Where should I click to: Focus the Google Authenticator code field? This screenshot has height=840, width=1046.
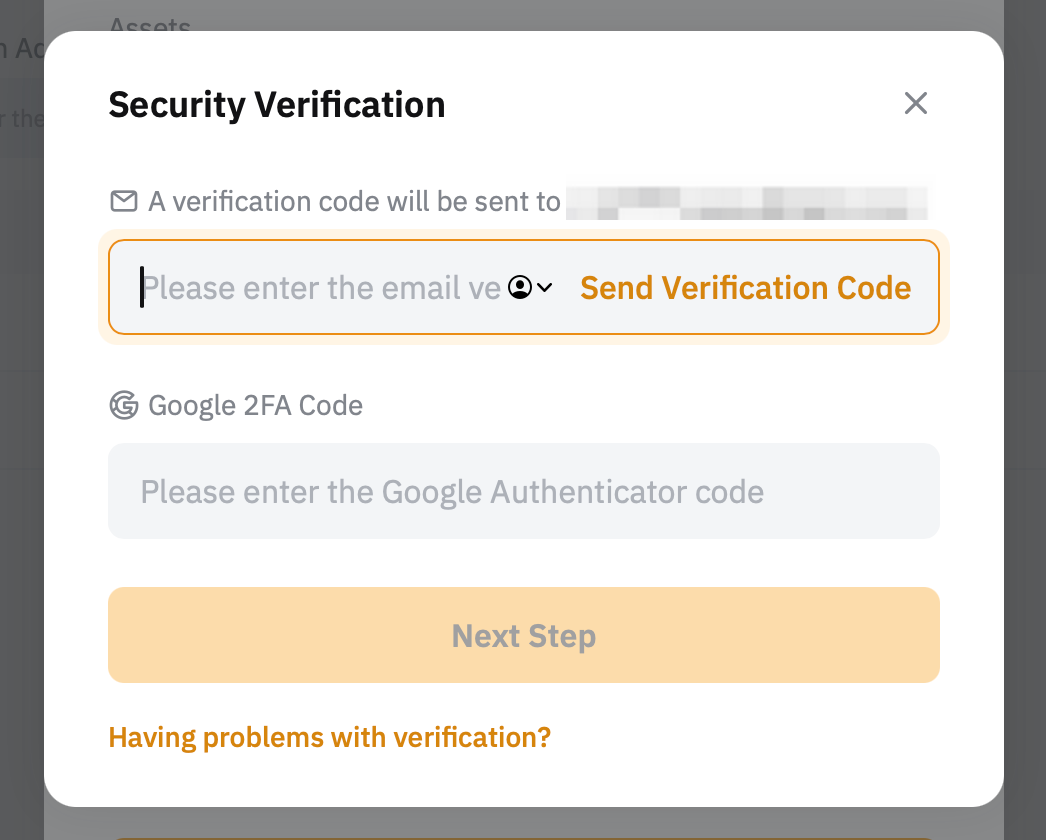[524, 491]
